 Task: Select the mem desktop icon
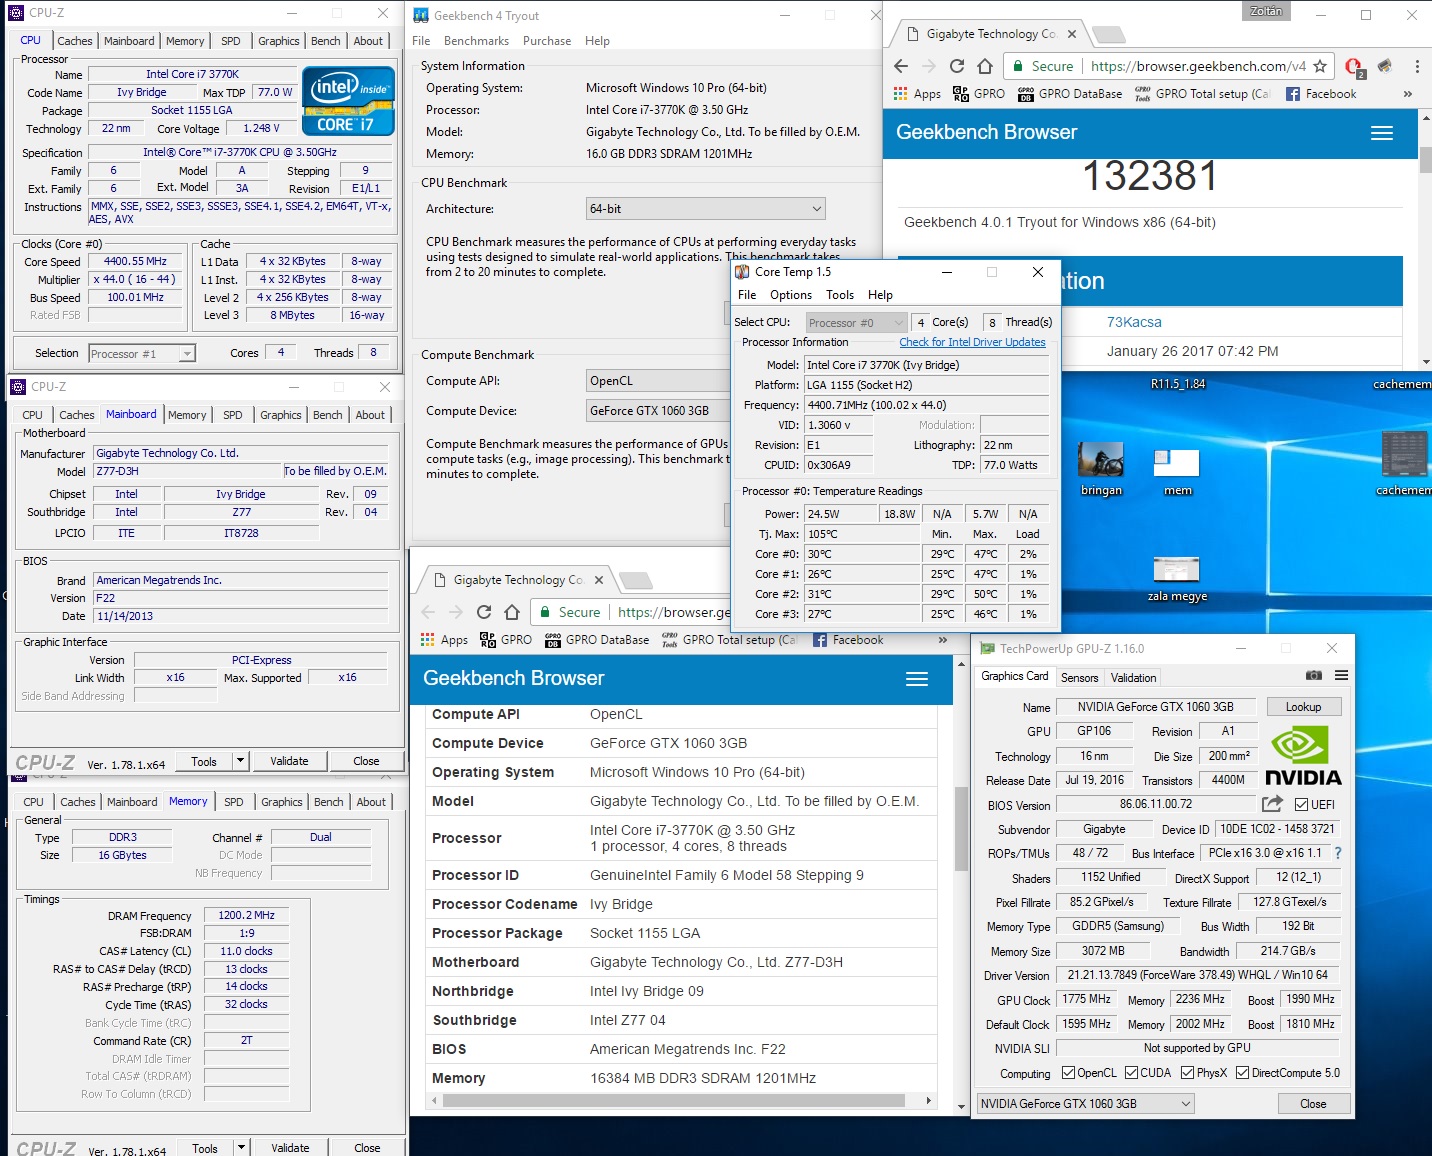click(x=1177, y=468)
